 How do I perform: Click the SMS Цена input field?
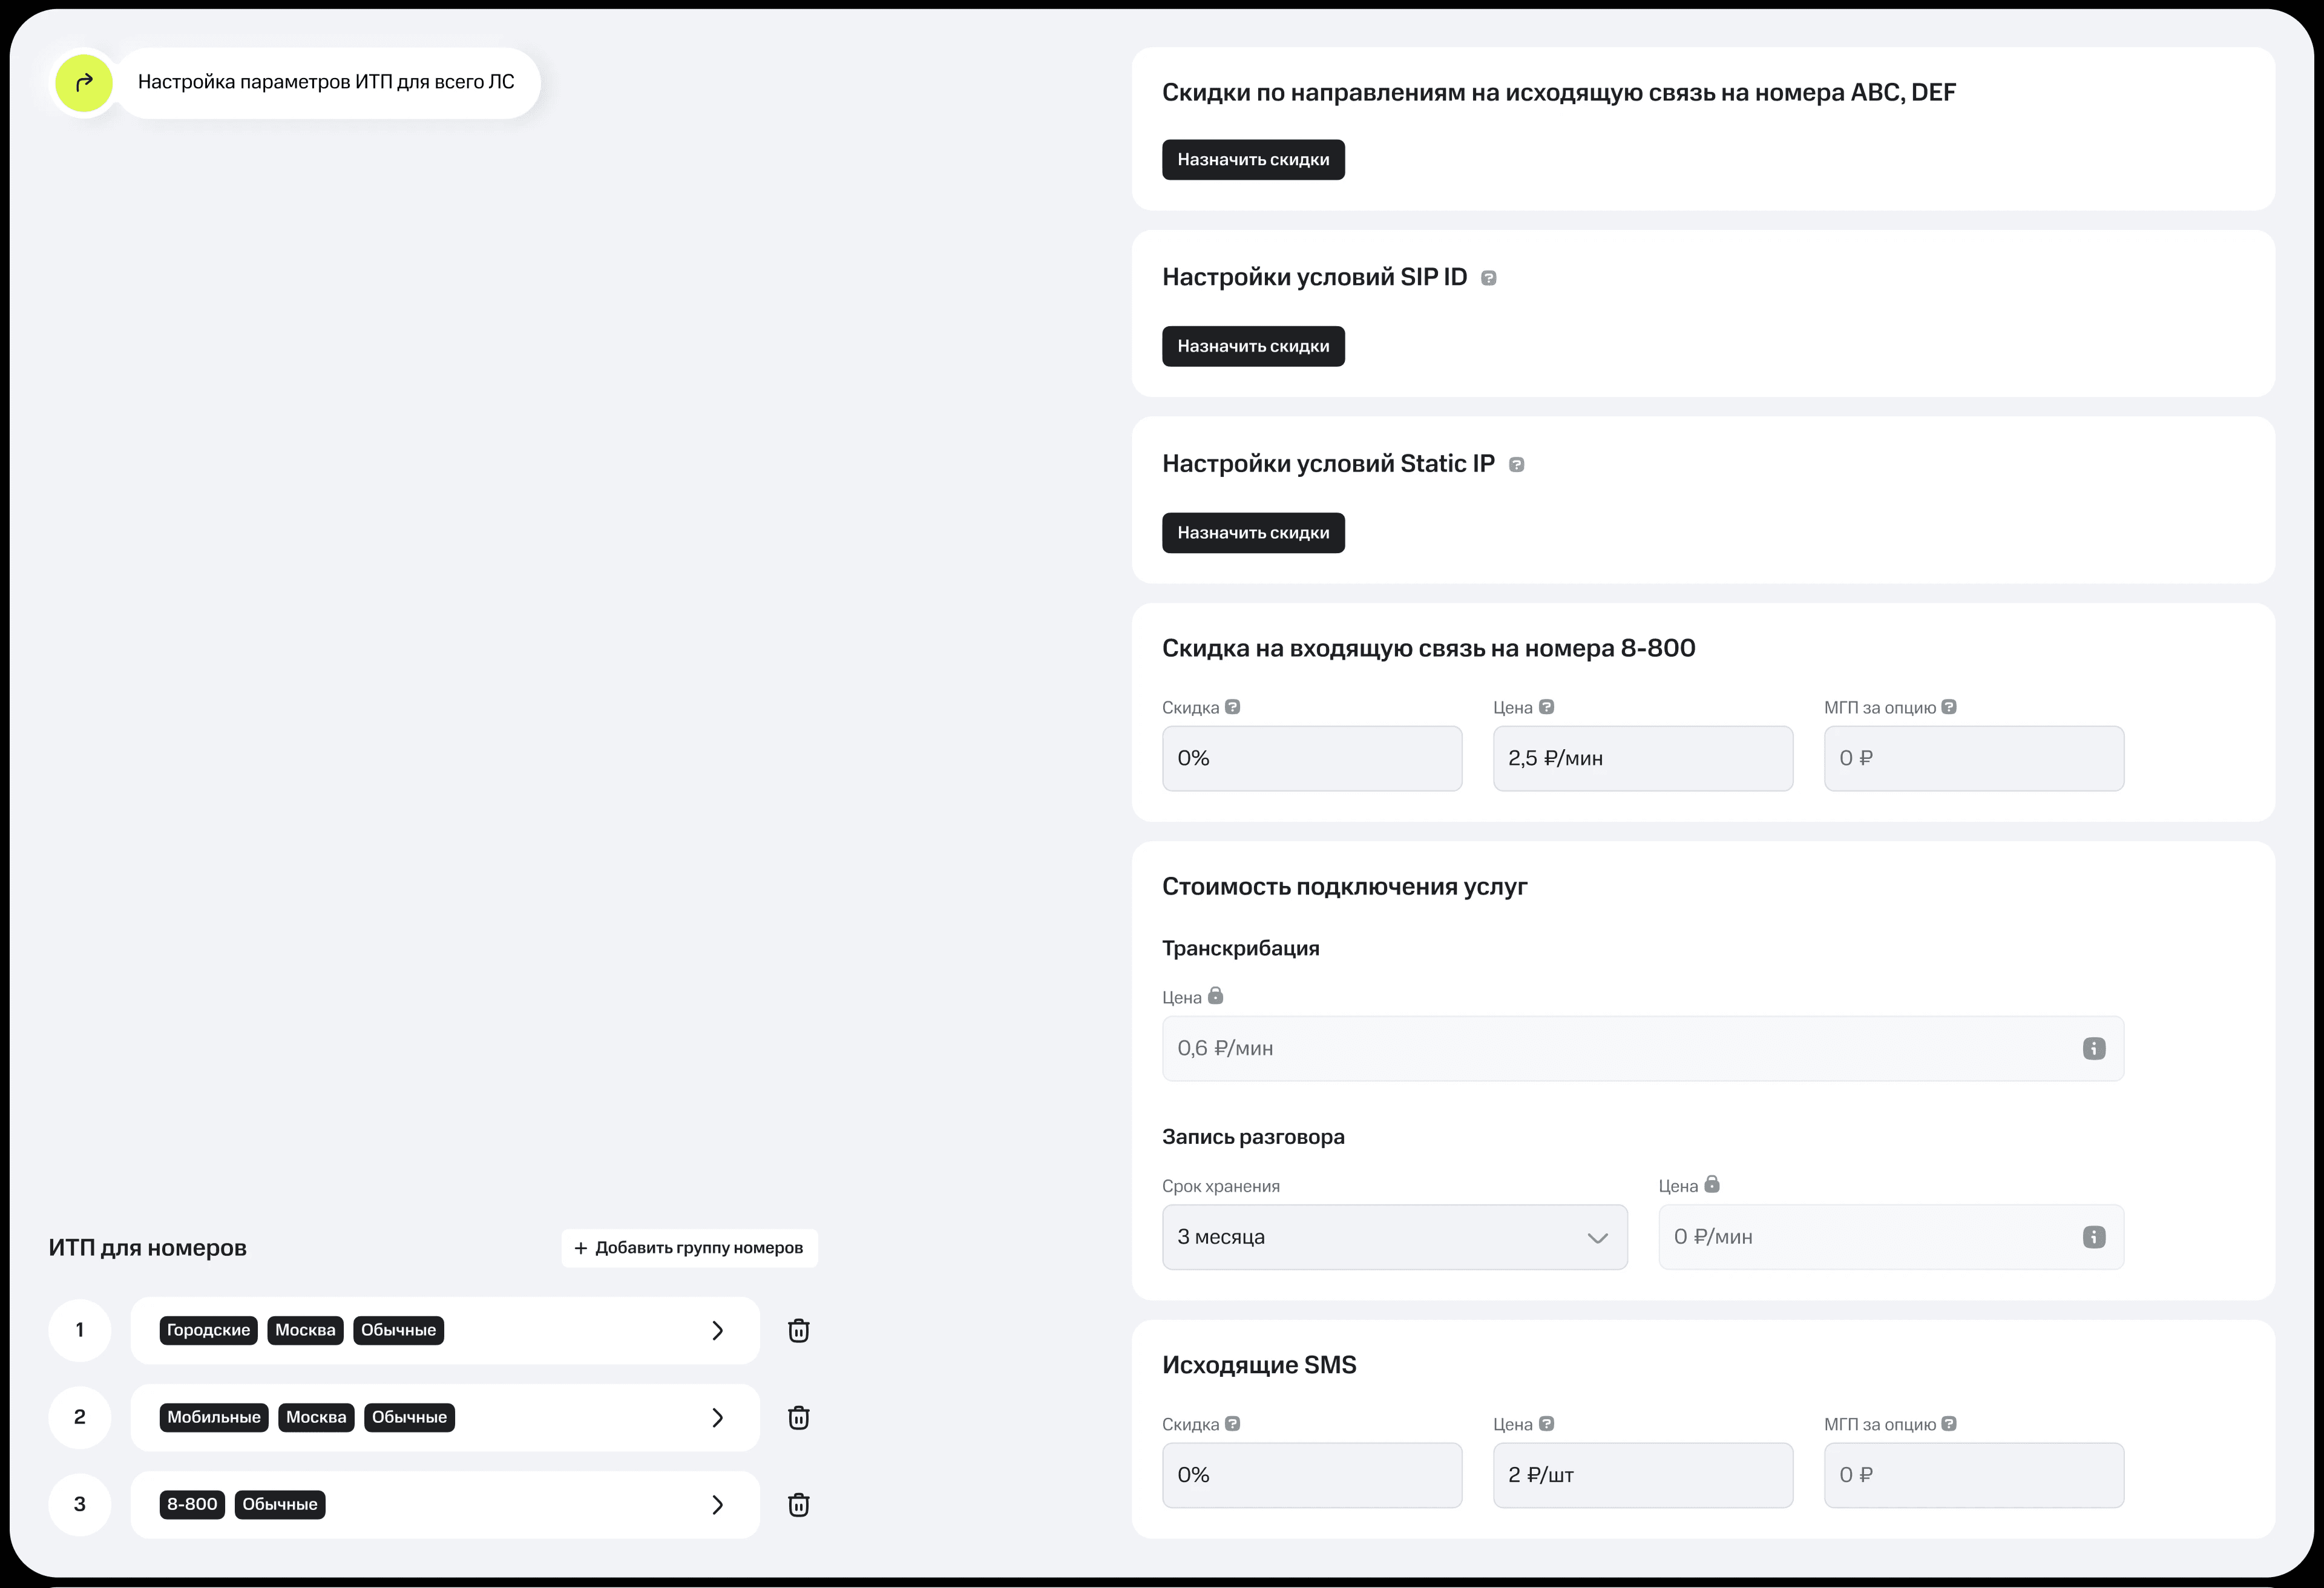(1642, 1475)
